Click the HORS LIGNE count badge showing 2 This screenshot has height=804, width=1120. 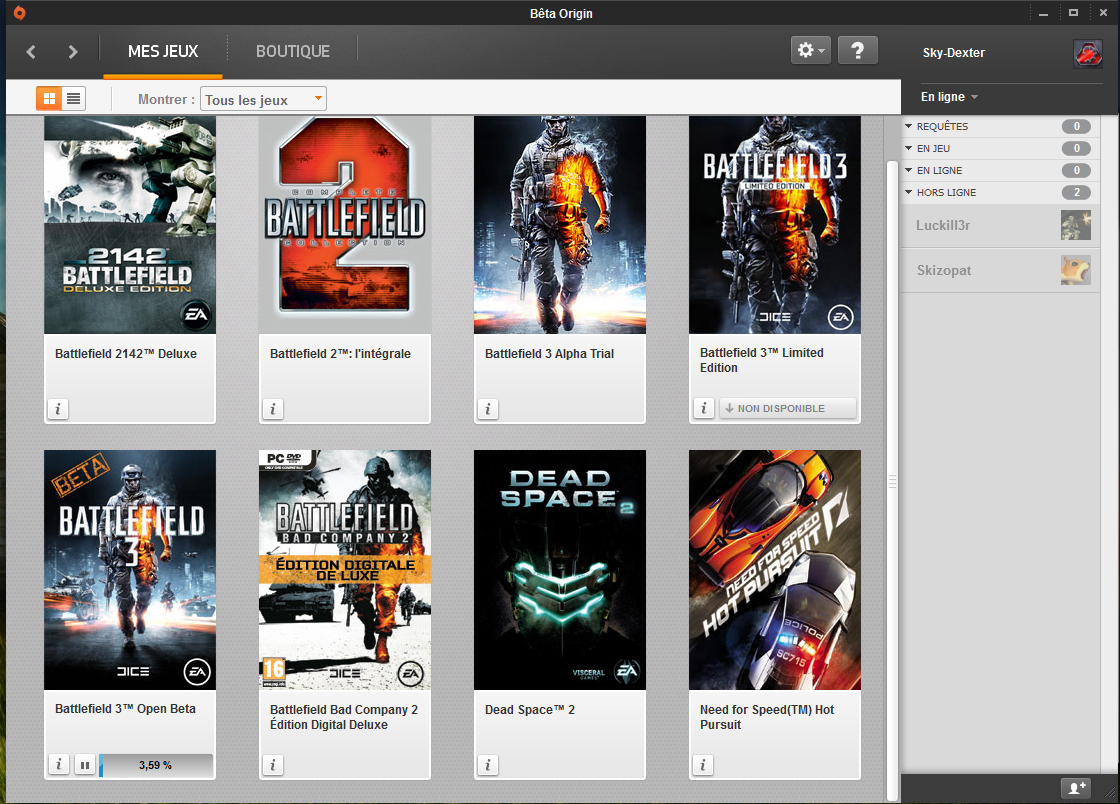pos(1076,192)
